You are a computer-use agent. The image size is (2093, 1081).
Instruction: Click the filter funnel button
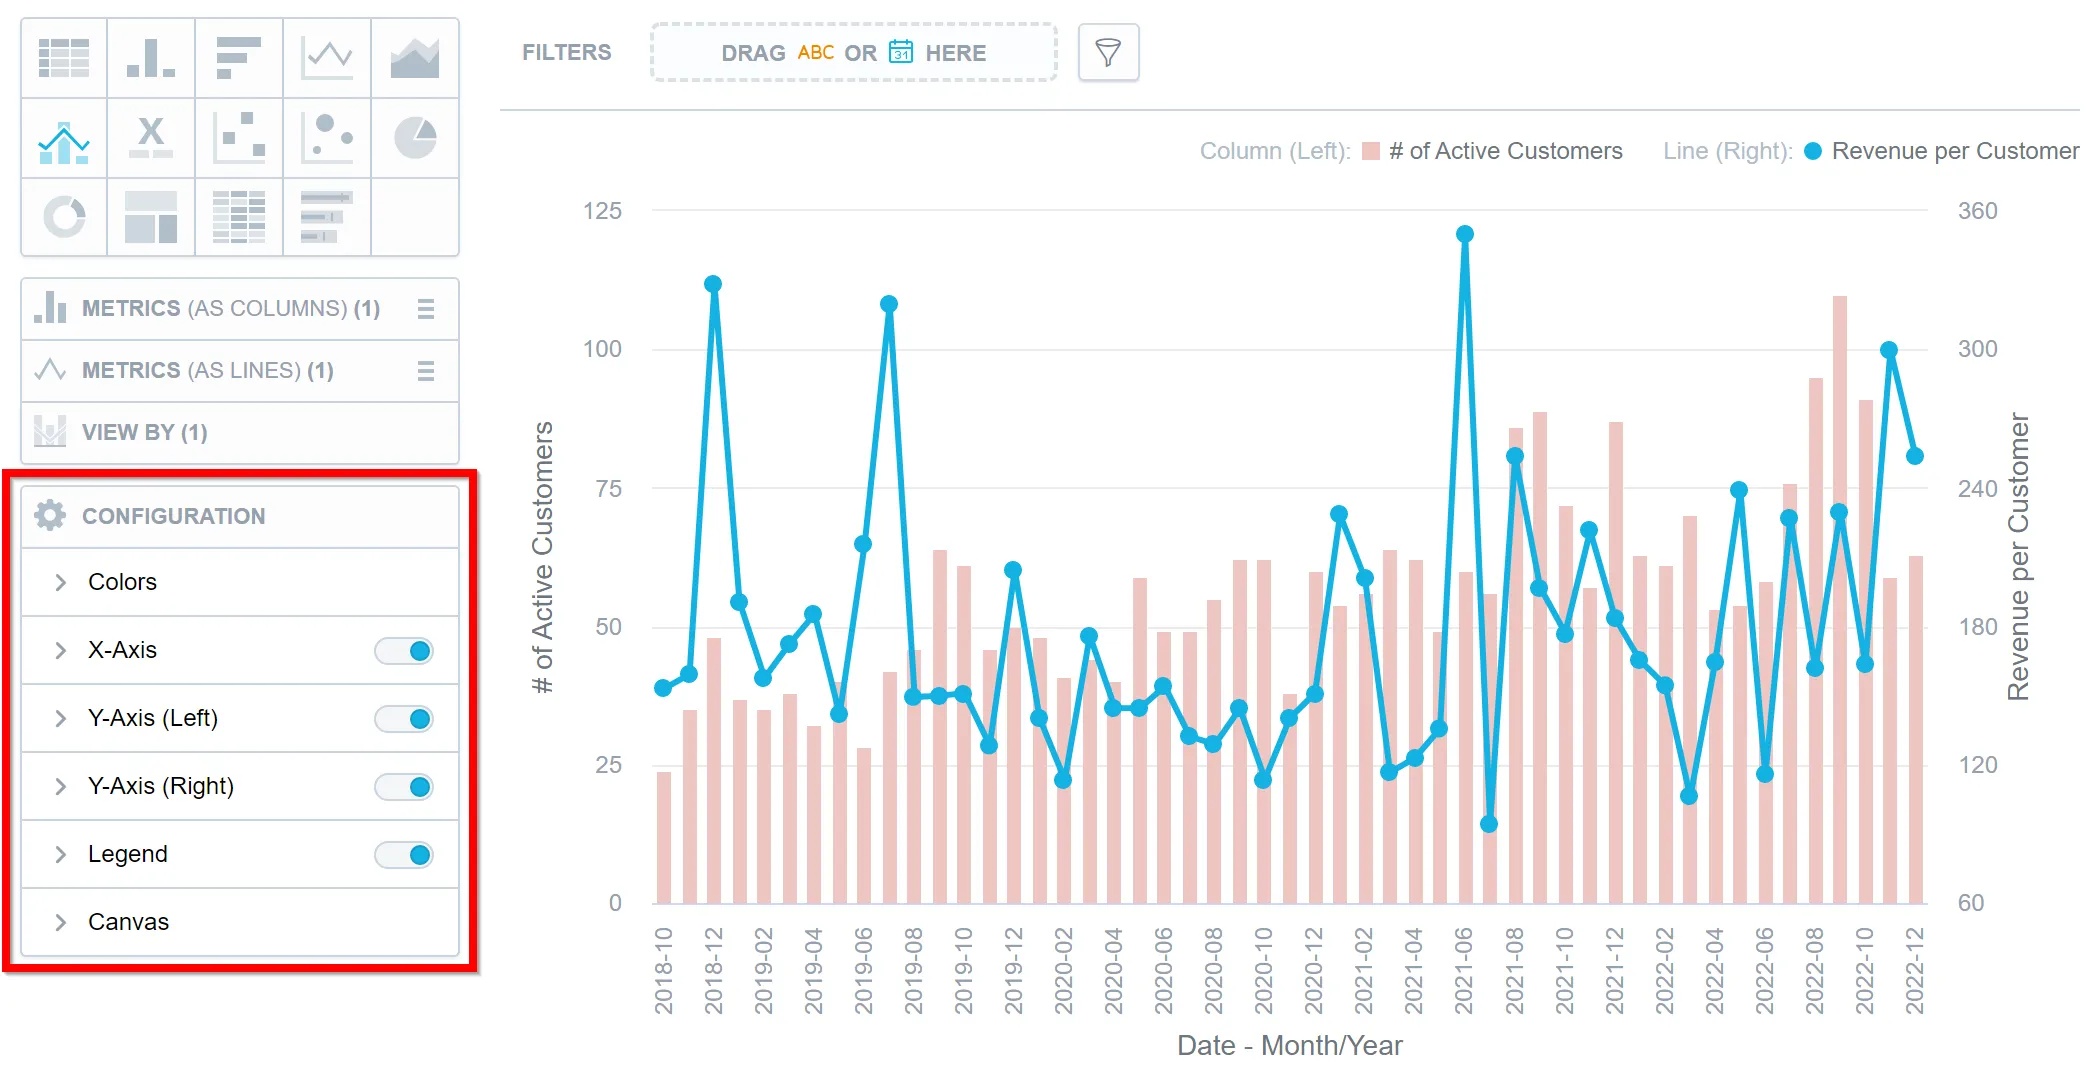[x=1108, y=52]
